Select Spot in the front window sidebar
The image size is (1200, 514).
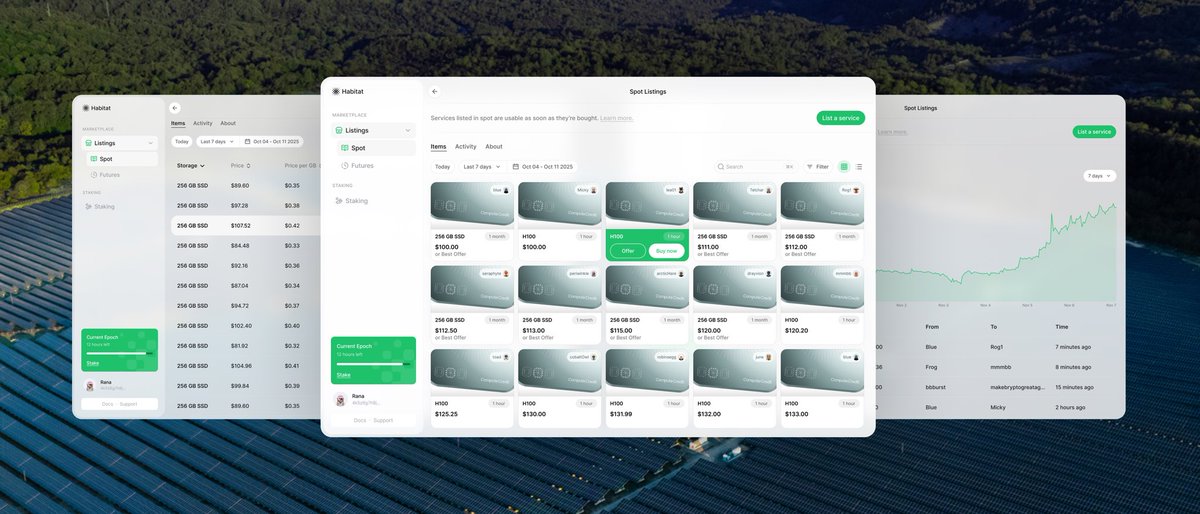coord(377,148)
